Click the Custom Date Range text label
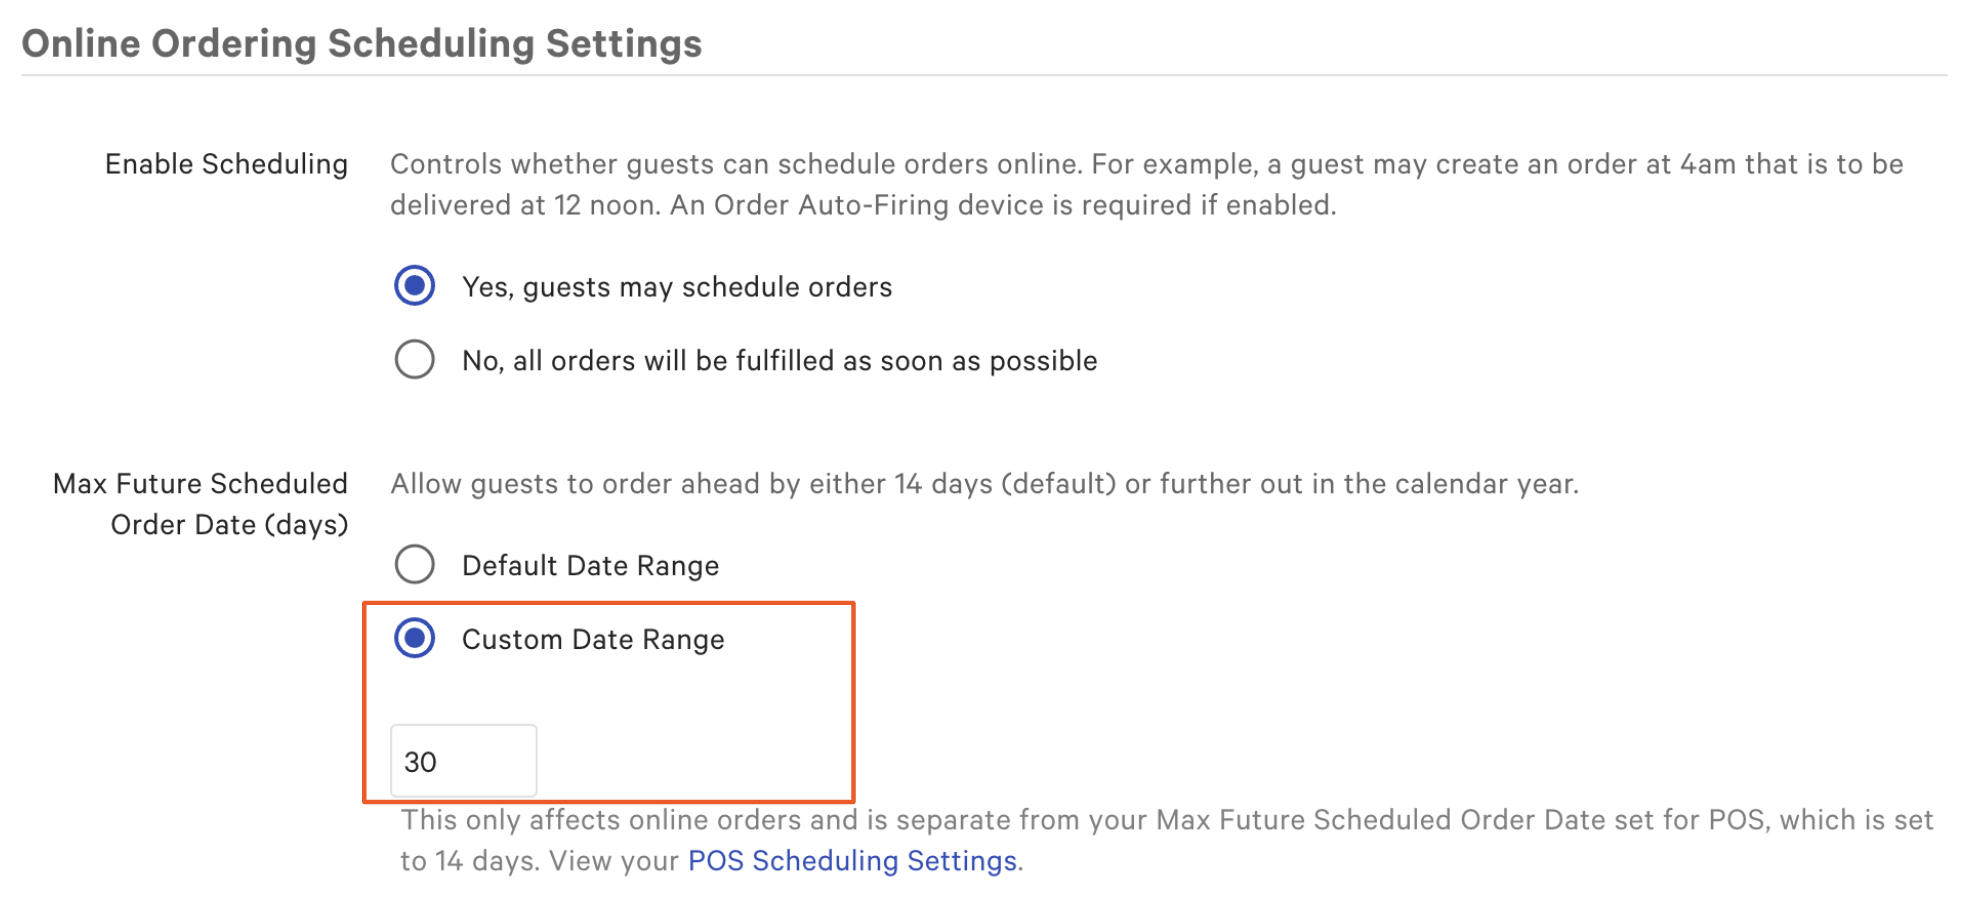 tap(592, 639)
